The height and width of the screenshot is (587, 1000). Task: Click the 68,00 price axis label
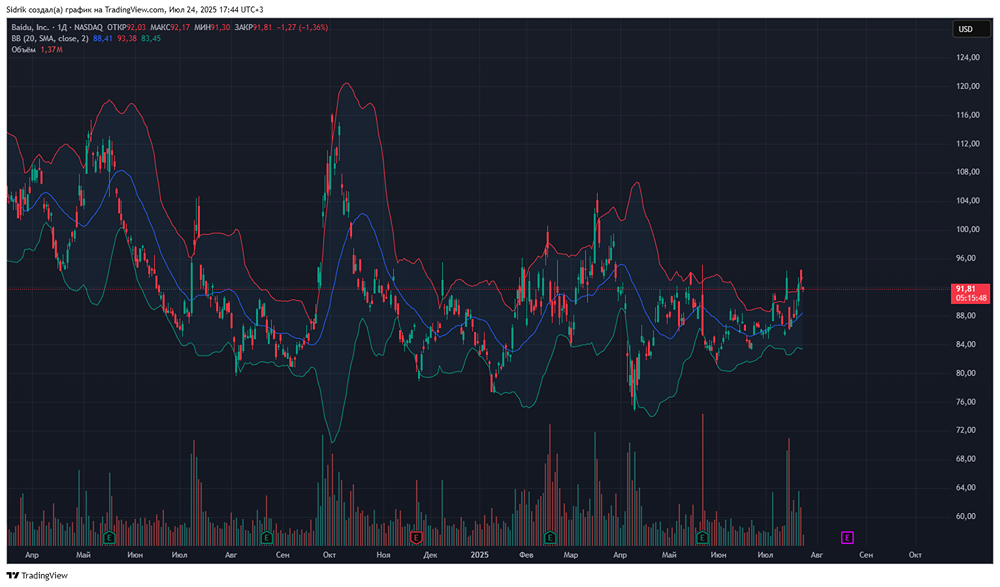pyautogui.click(x=967, y=459)
